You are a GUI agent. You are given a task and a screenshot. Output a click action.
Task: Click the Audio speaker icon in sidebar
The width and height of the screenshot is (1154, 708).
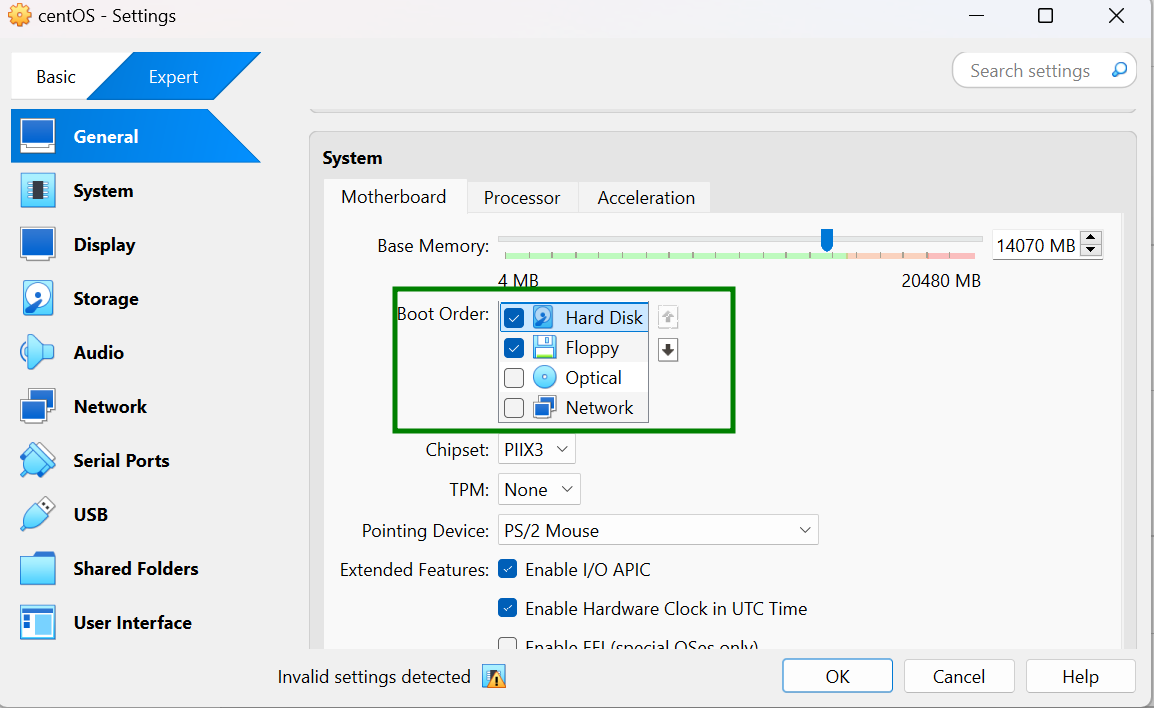click(38, 353)
